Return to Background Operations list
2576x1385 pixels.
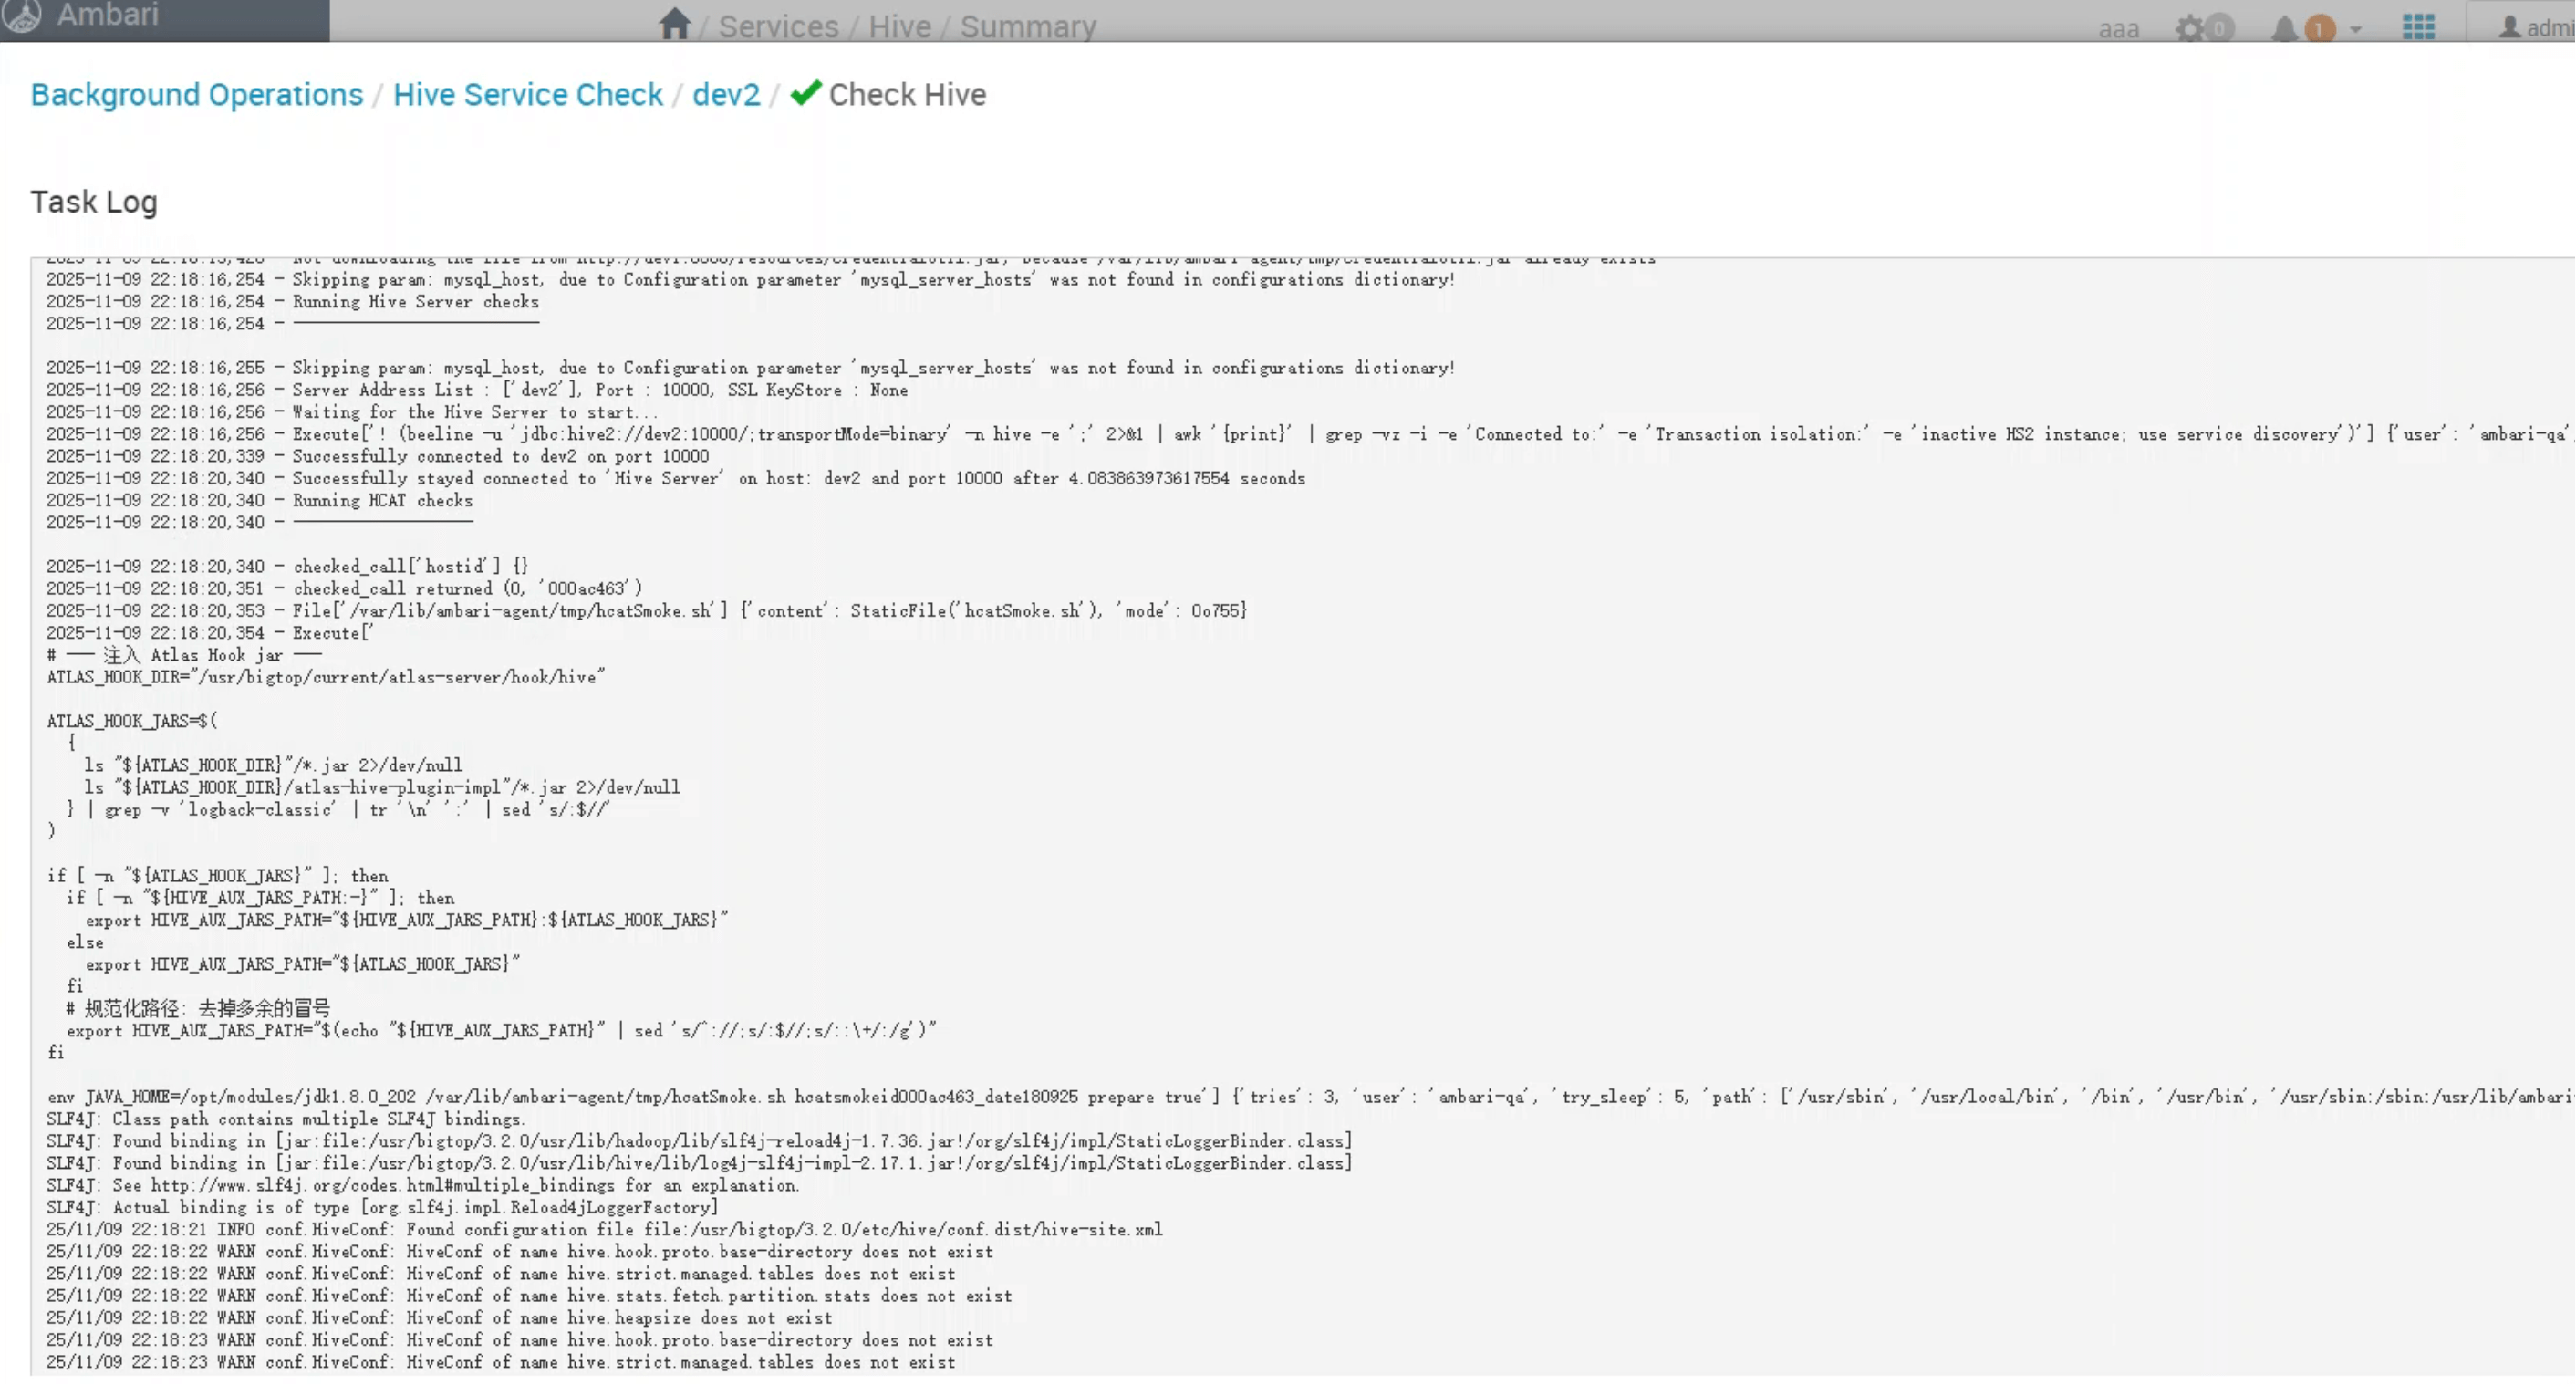pos(197,94)
